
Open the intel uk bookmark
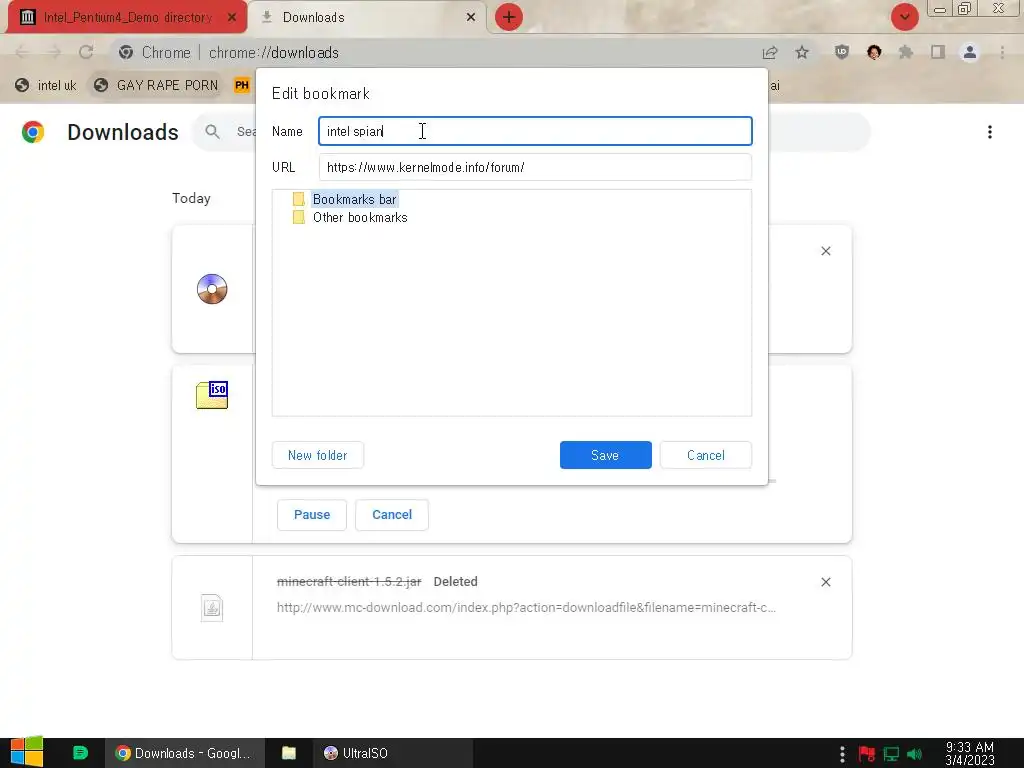click(x=46, y=86)
